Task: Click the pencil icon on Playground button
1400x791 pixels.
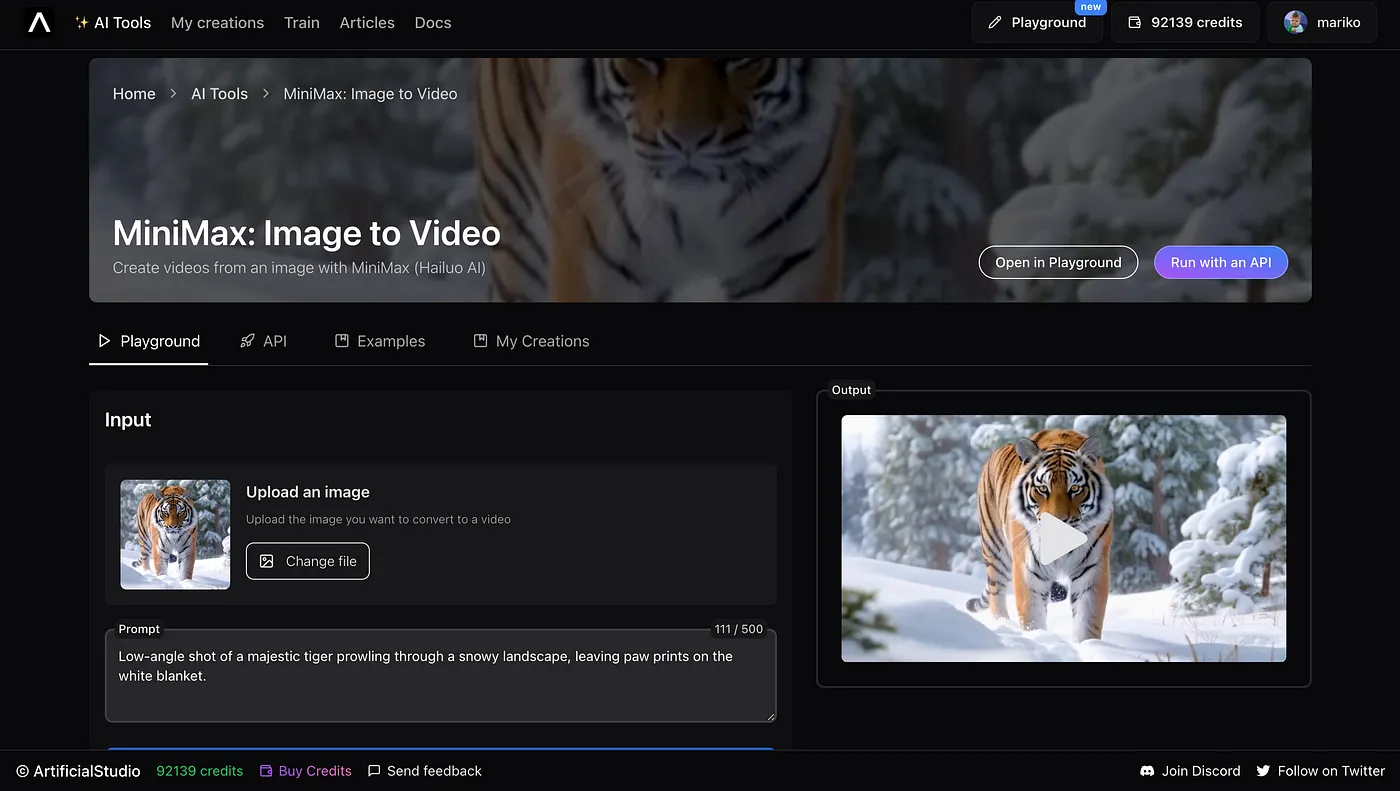Action: tap(994, 22)
